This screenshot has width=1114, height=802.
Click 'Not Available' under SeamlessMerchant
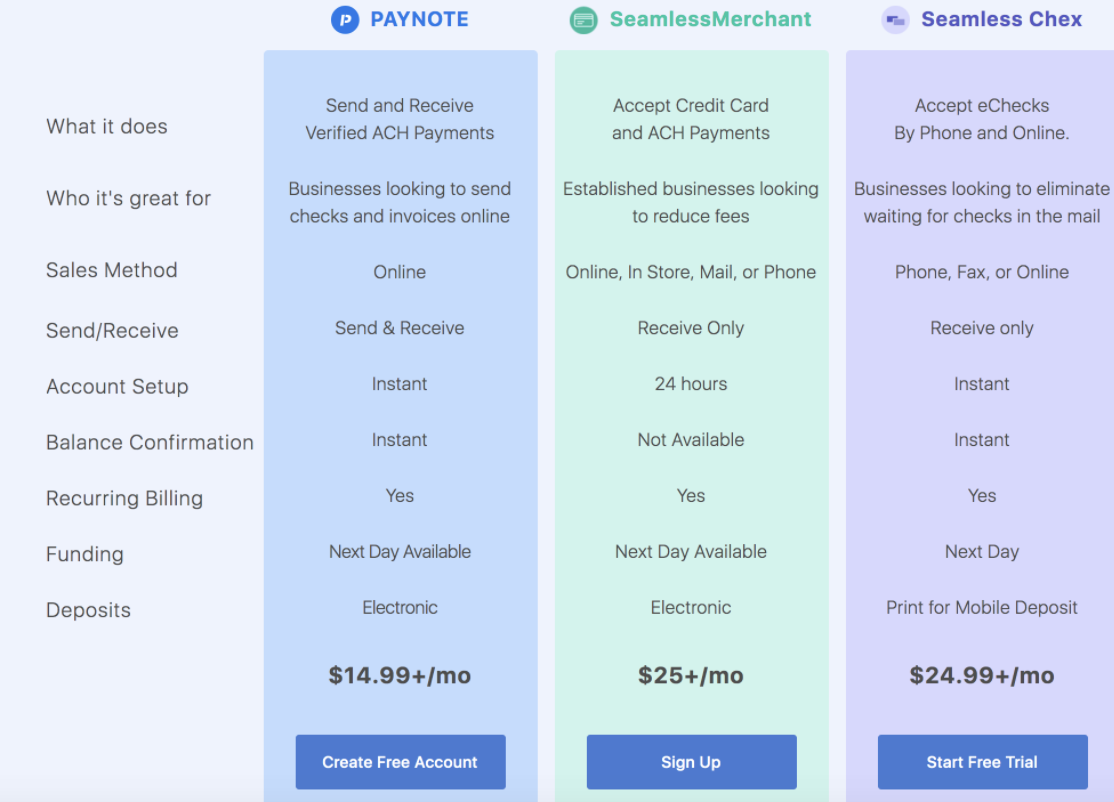691,440
